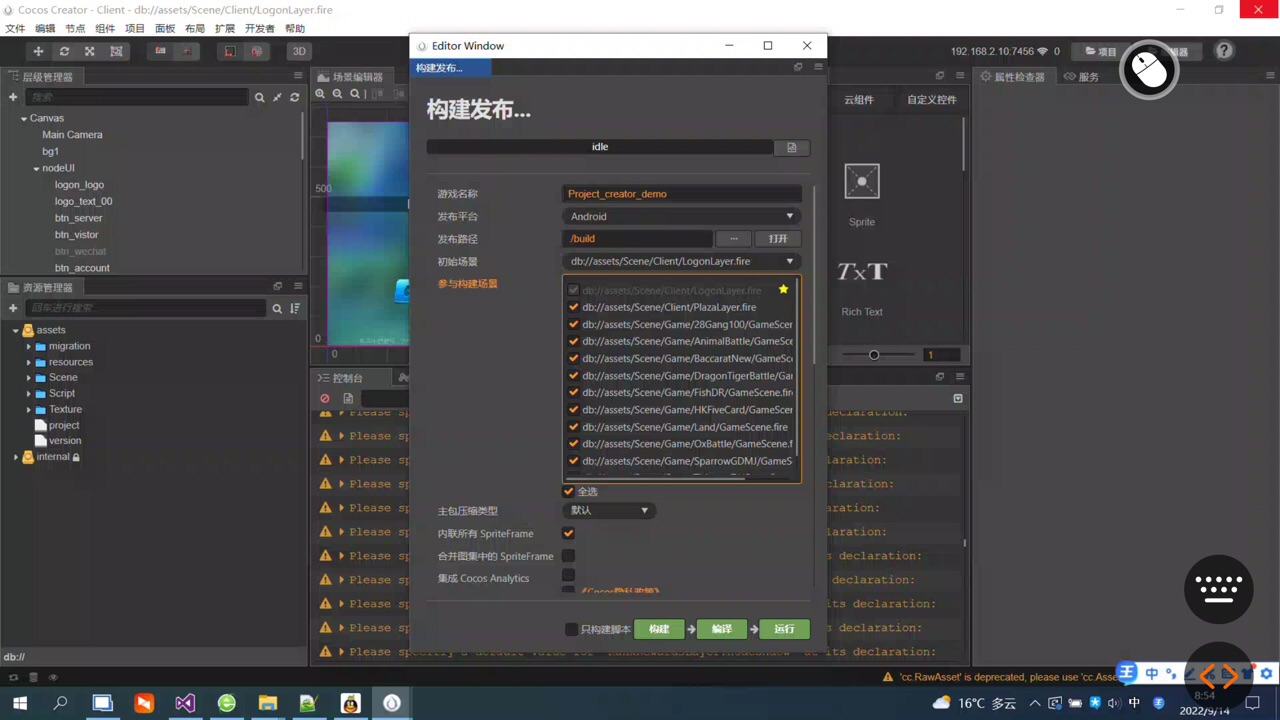Click the game name input field
This screenshot has height=720, width=1280.
[x=682, y=194]
